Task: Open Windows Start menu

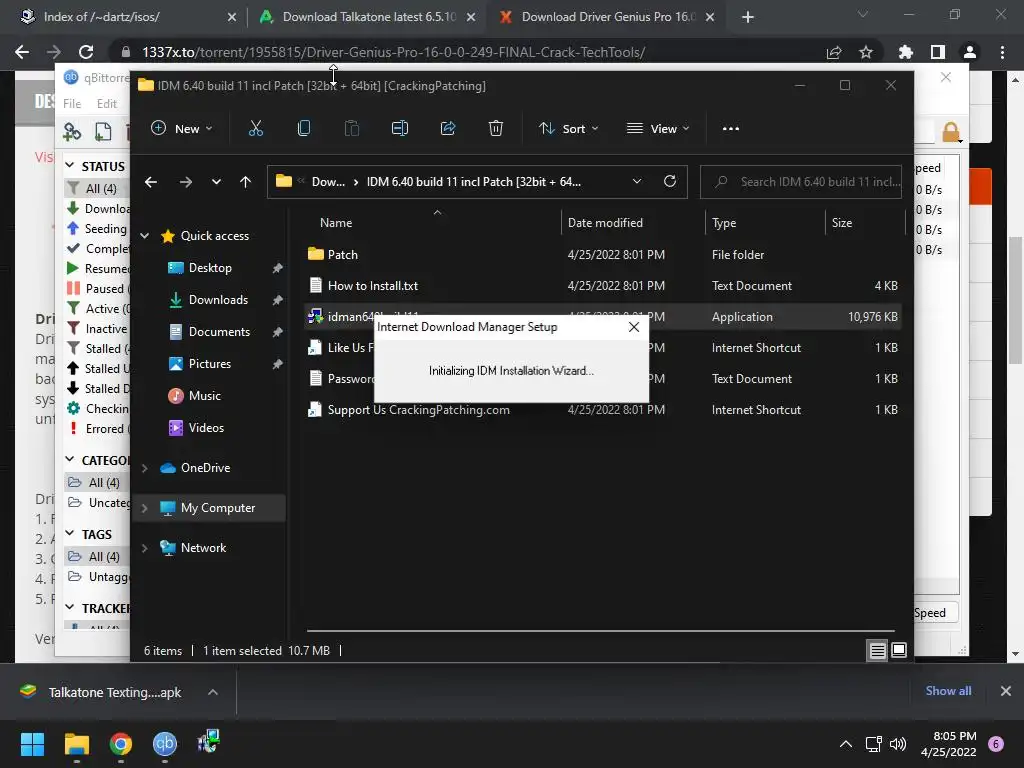Action: [x=32, y=744]
